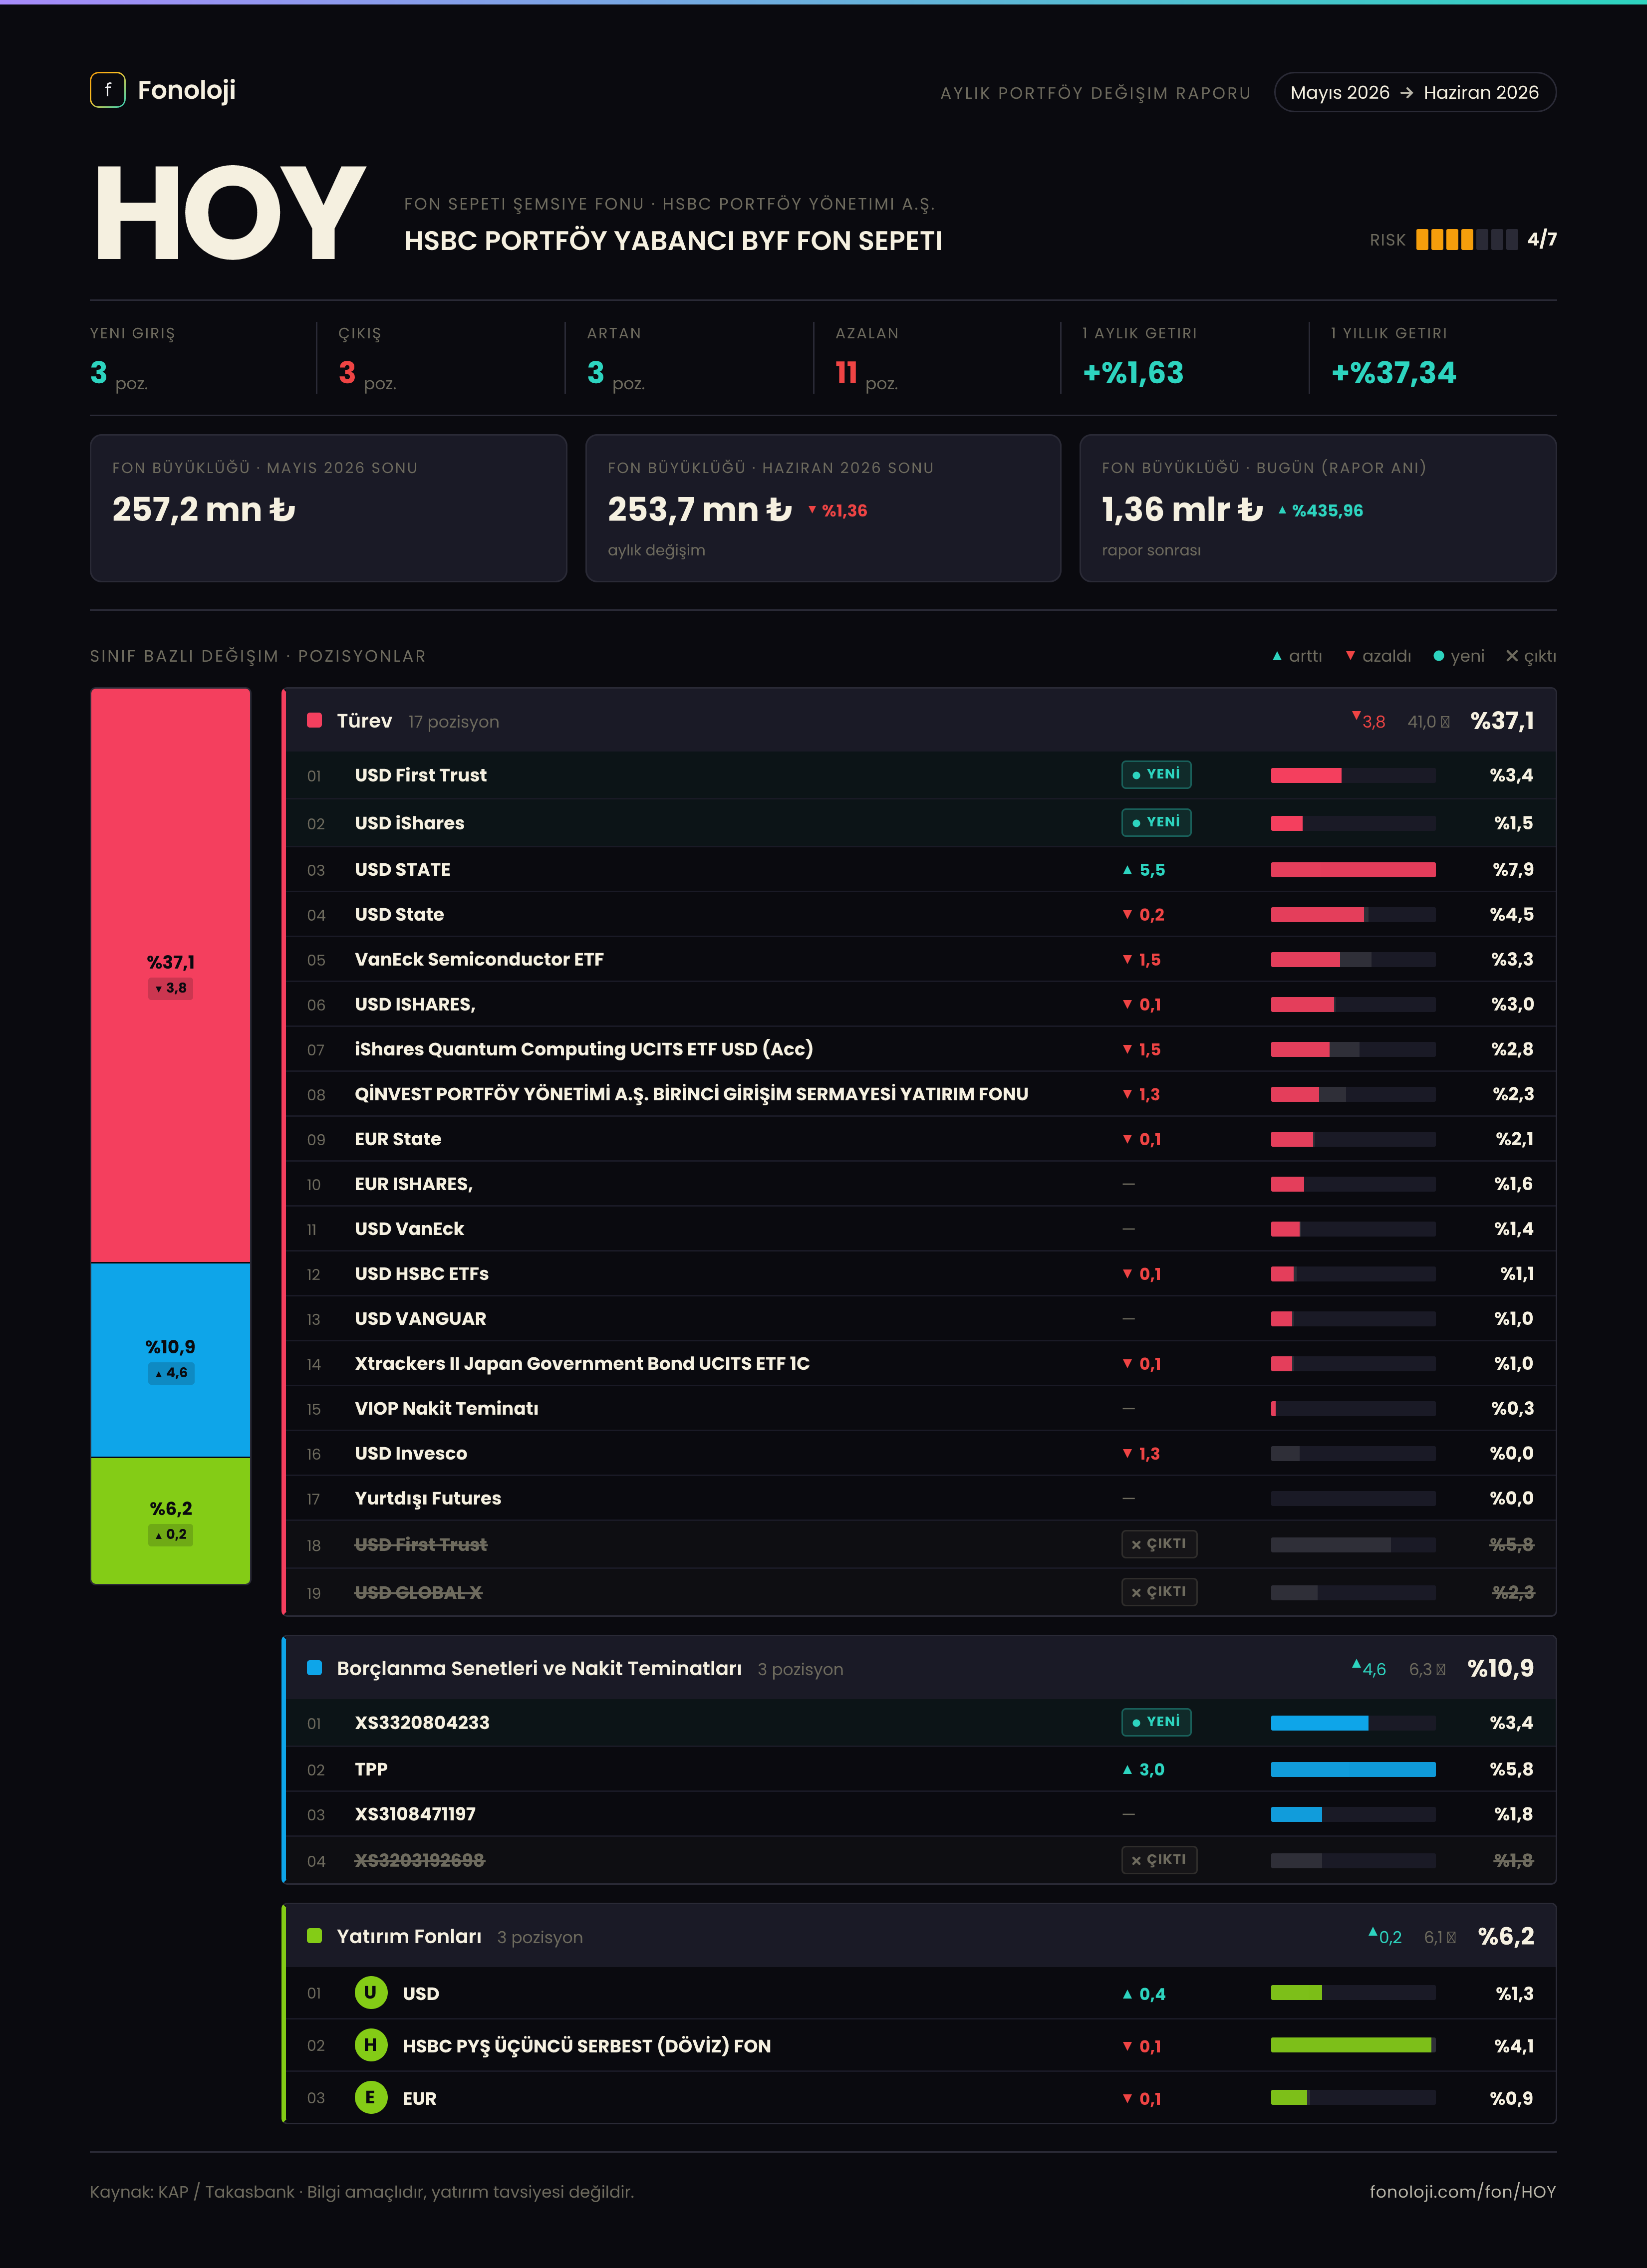Viewport: 1647px width, 2268px height.
Task: Click the YENİ badge on USD First Trust
Action: tap(1156, 774)
